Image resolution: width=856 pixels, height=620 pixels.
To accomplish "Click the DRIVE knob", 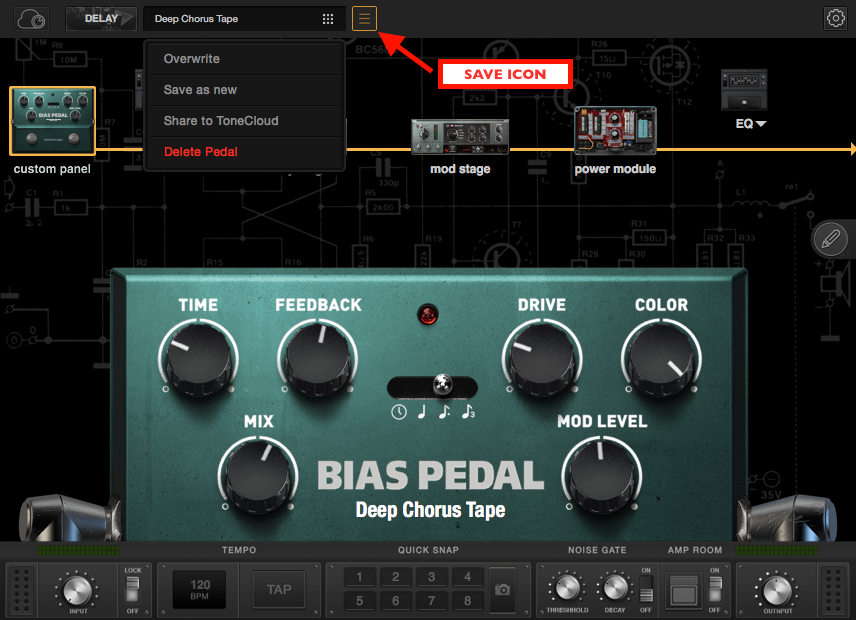I will point(542,358).
